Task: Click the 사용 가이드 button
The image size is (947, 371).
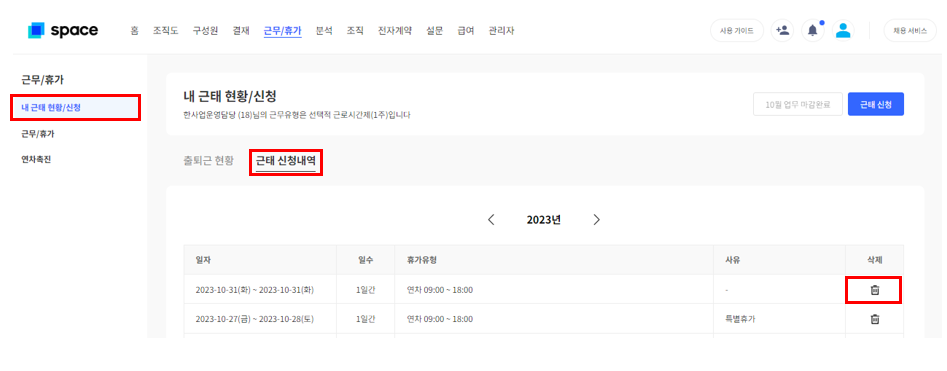Action: (737, 30)
